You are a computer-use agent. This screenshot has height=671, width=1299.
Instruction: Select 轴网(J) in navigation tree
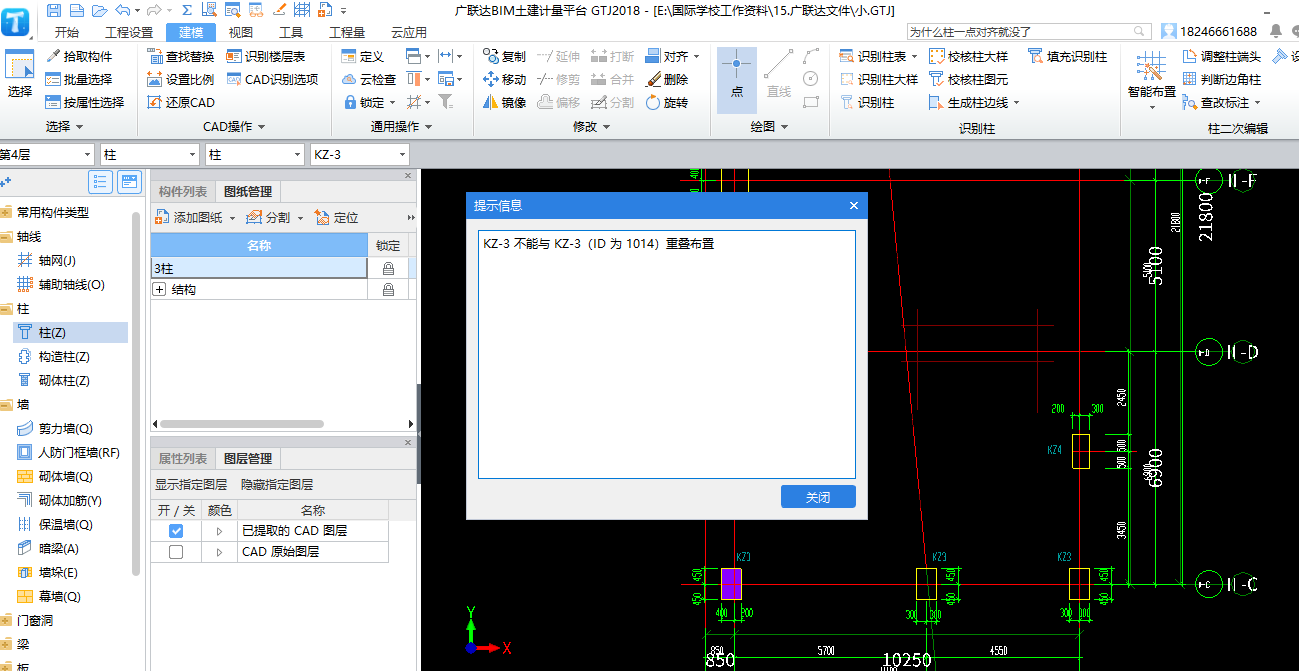point(57,260)
